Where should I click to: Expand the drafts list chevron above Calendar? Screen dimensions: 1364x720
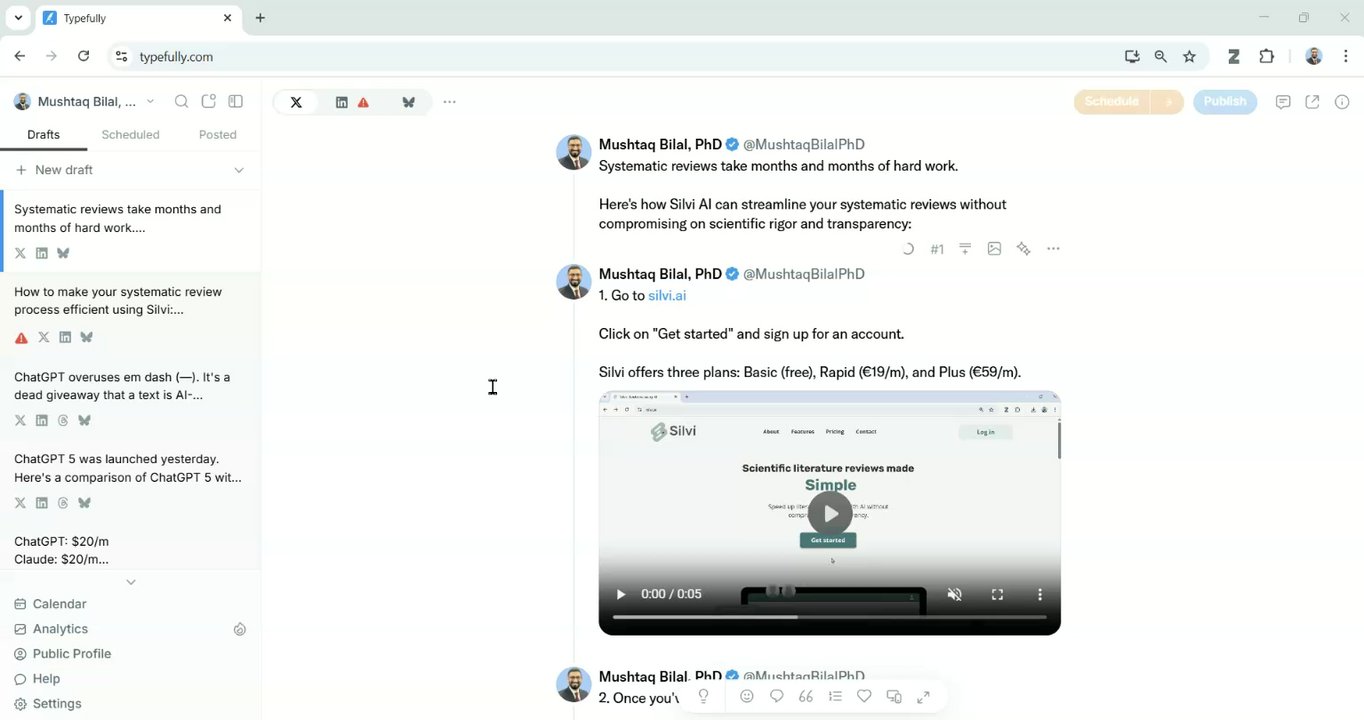[130, 582]
